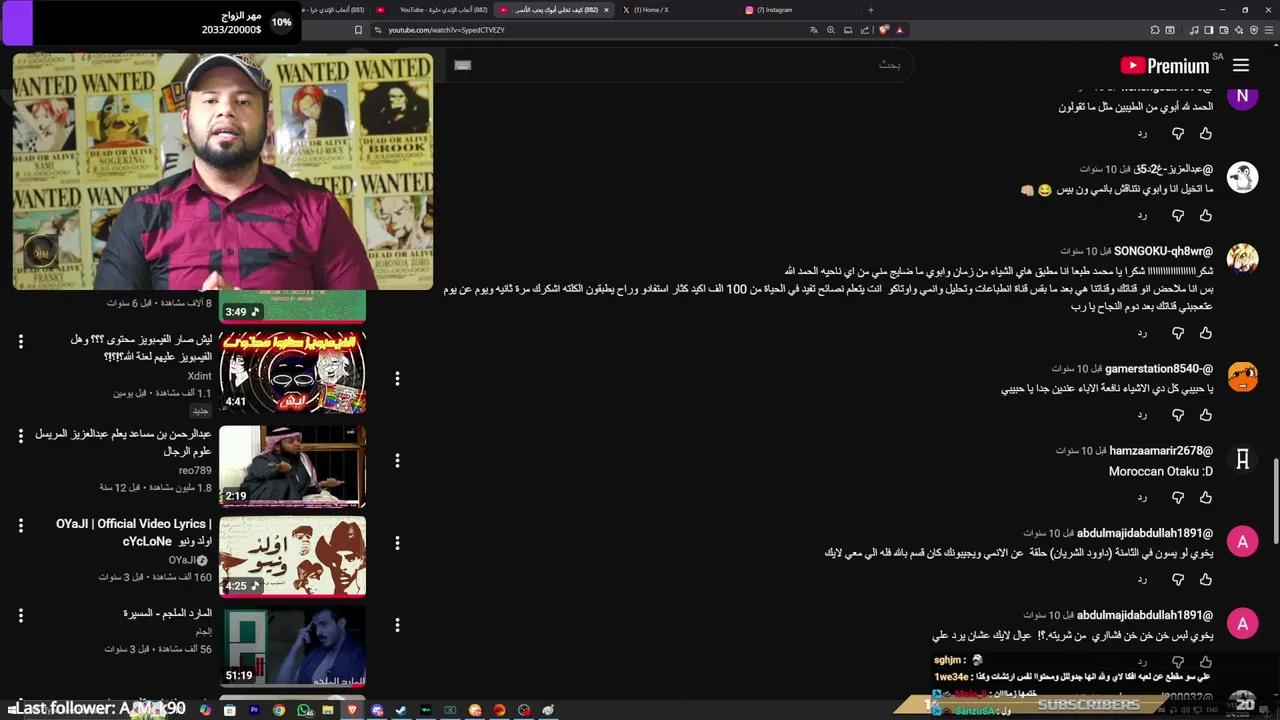The height and width of the screenshot is (720, 1280).
Task: Select the active كيف تخلي أبوك يحب الأنمي tab
Action: coord(552,10)
